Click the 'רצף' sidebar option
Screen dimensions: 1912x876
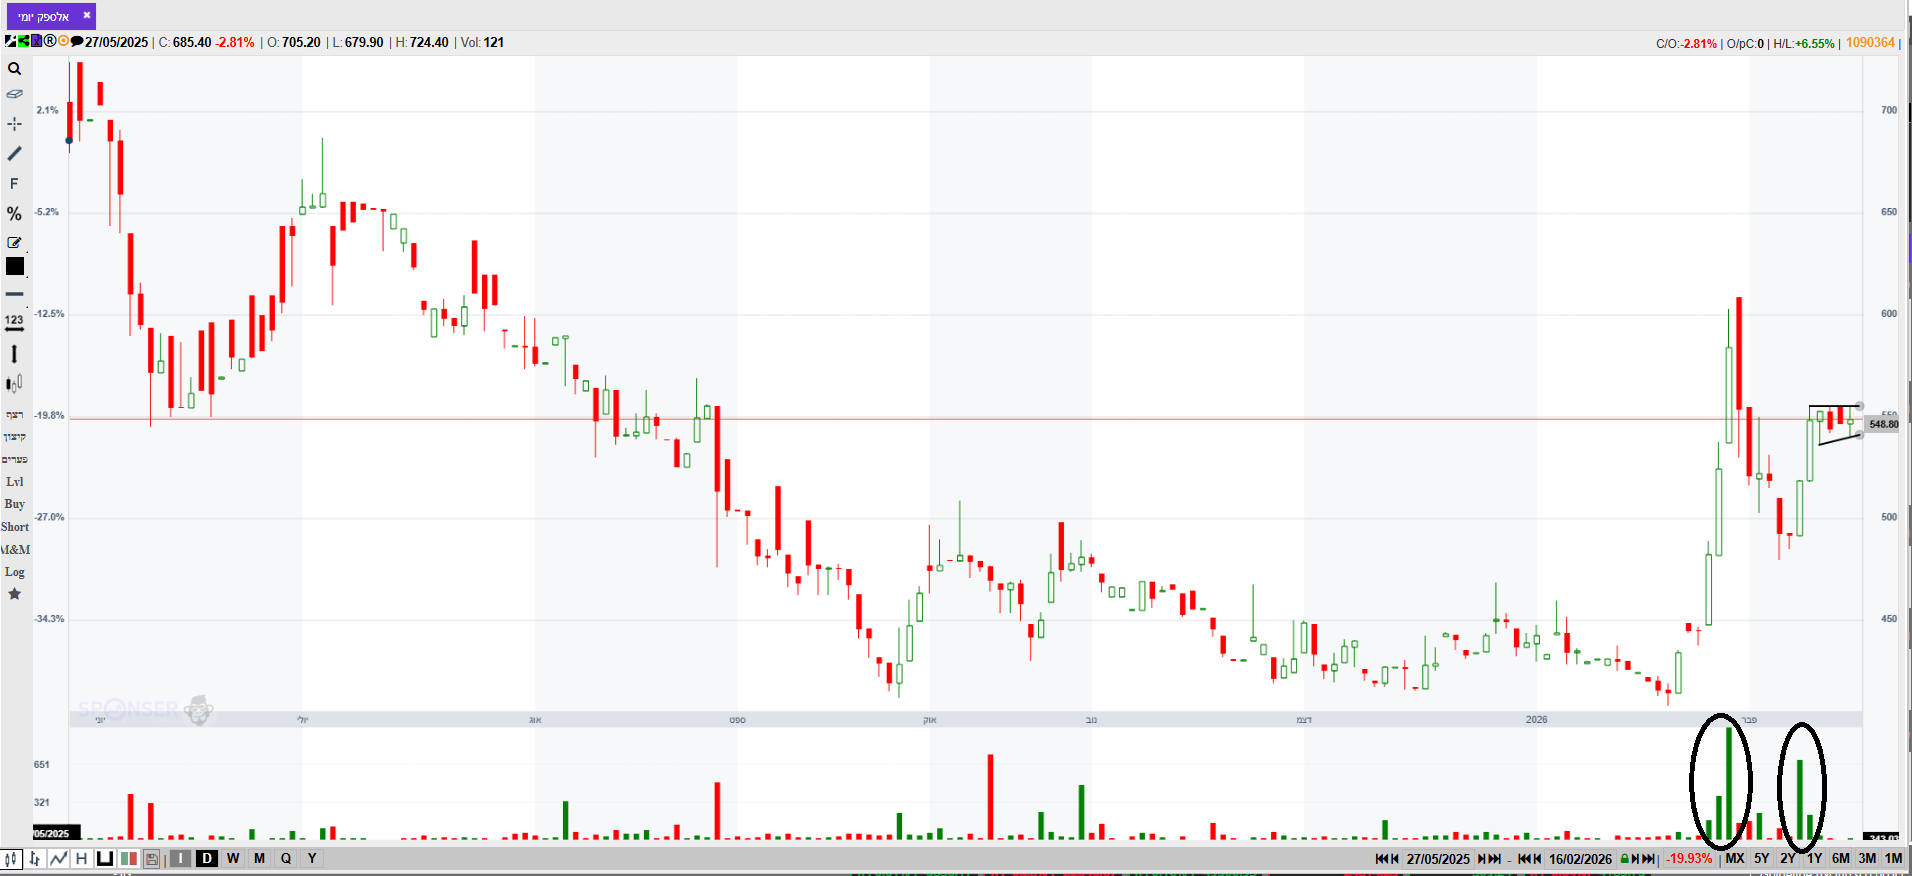pos(14,414)
